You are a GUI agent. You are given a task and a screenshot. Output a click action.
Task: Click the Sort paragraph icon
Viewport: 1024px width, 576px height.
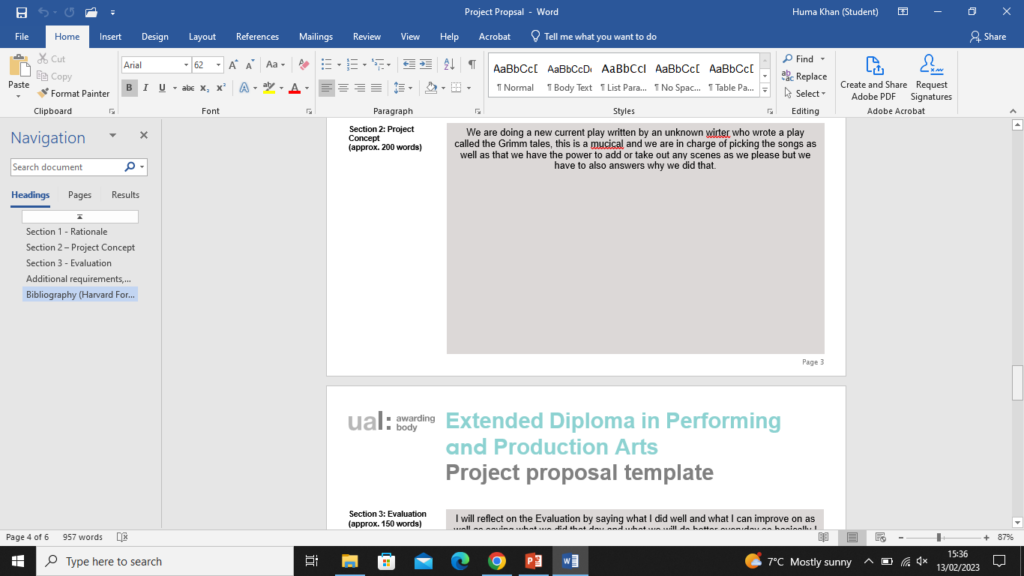pyautogui.click(x=450, y=65)
